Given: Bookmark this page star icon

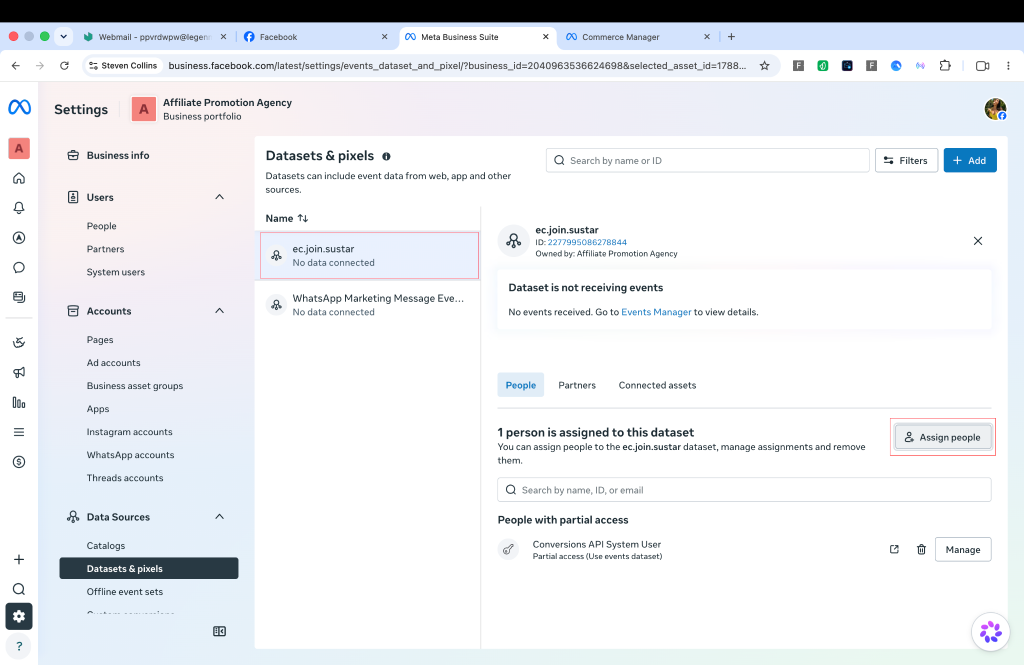Looking at the screenshot, I should (764, 65).
